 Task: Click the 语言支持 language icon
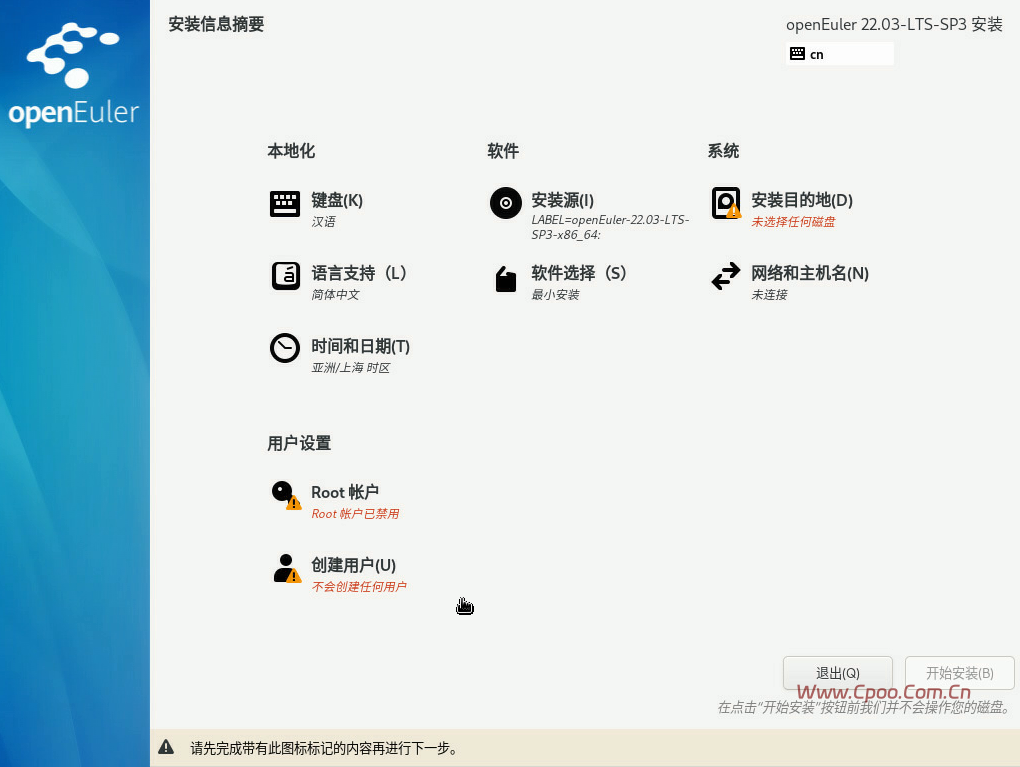[285, 276]
